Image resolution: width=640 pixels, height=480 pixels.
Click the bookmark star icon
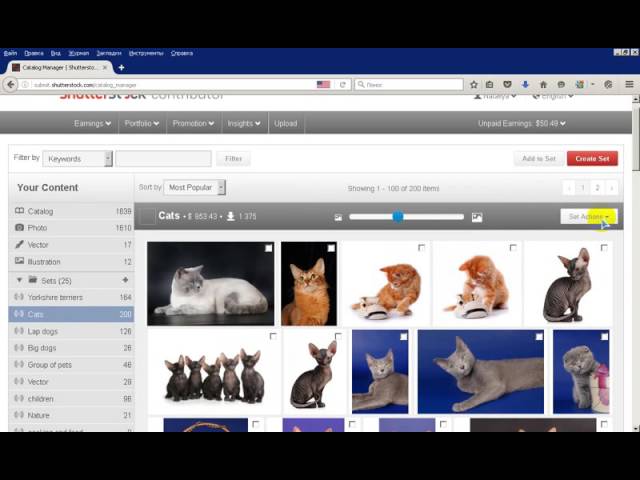click(x=473, y=84)
